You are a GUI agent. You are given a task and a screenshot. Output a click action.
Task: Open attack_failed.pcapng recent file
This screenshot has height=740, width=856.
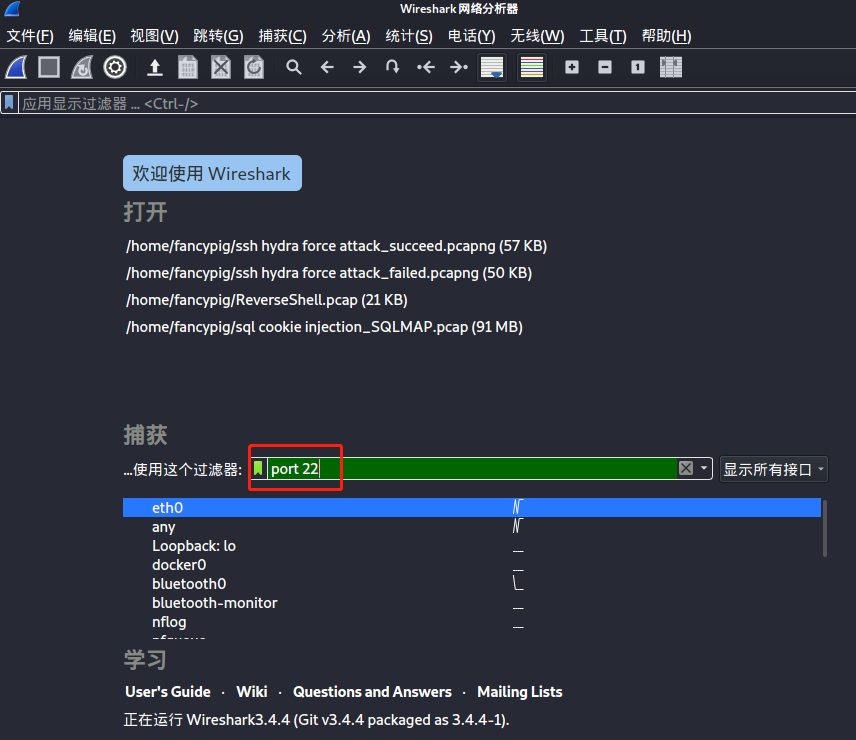point(329,273)
